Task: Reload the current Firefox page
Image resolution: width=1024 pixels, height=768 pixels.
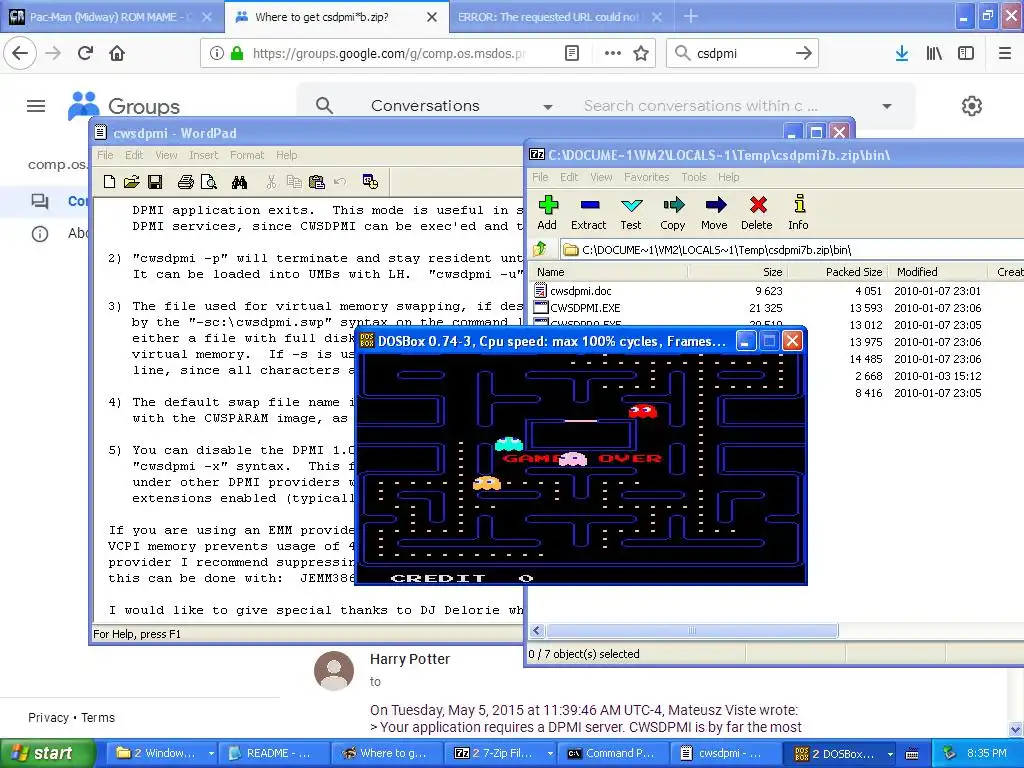Action: 85,53
